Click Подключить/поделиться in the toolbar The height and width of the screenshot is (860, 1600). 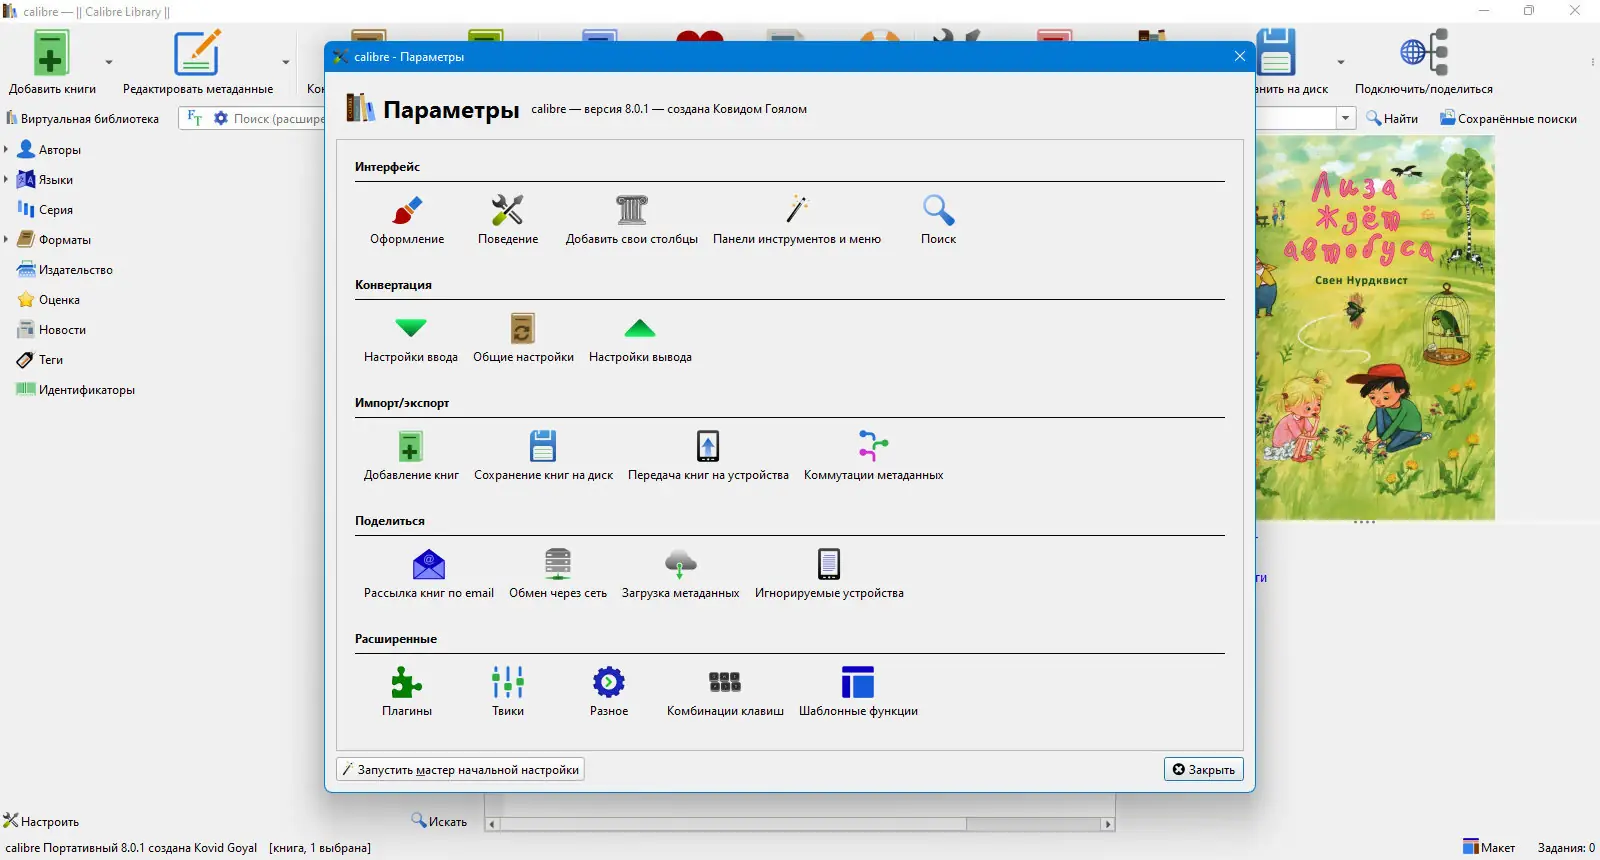point(1423,62)
